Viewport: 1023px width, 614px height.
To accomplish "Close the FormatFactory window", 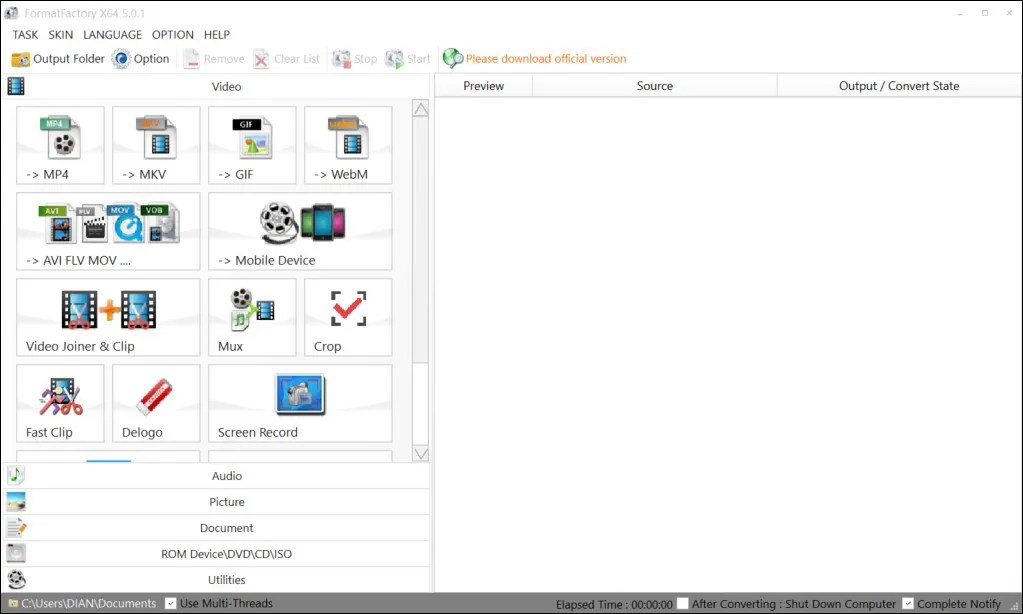I will (x=1009, y=13).
